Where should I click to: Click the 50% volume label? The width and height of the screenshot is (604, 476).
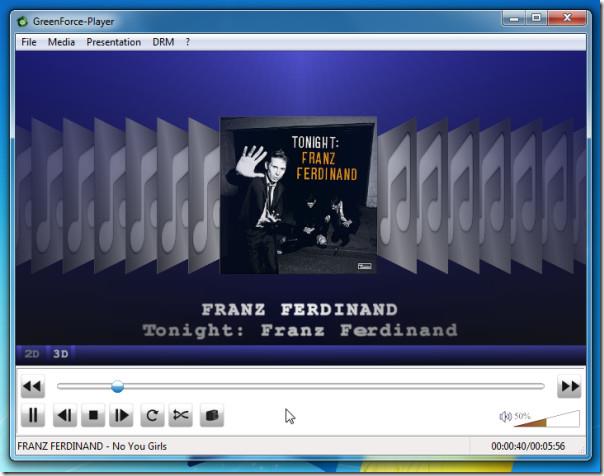pyautogui.click(x=522, y=416)
